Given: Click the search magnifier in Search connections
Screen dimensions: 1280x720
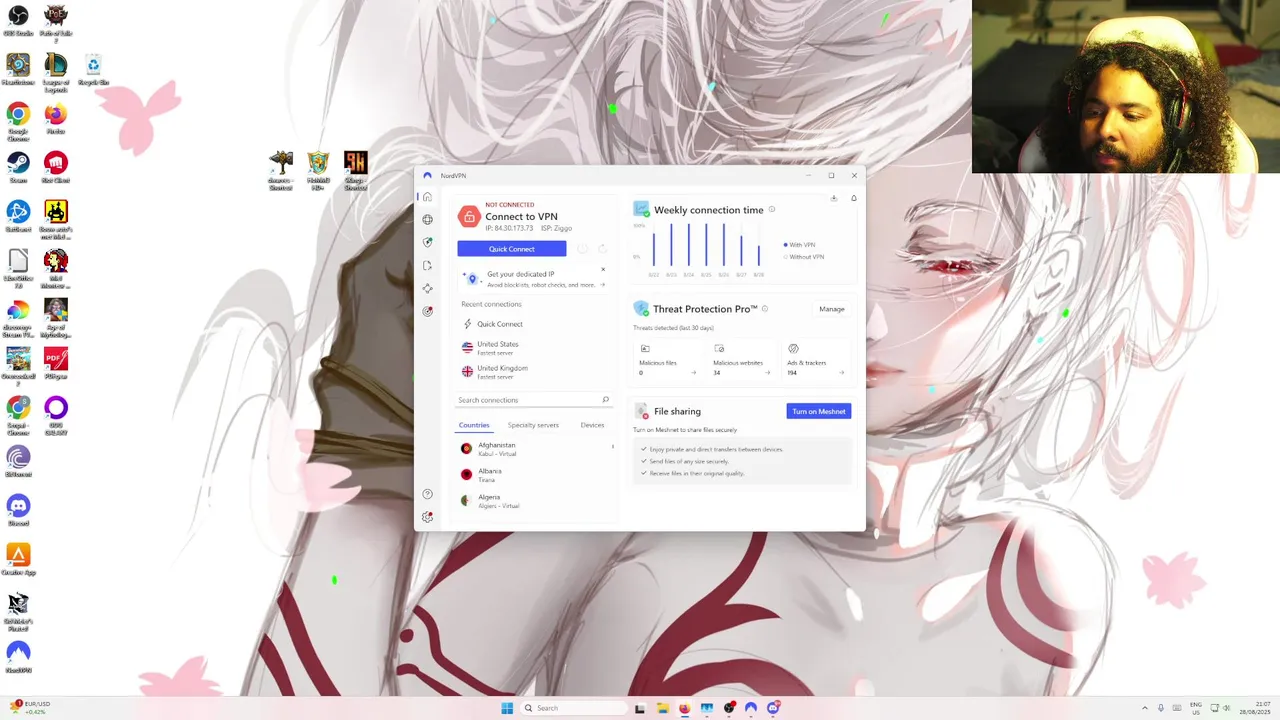Looking at the screenshot, I should click(605, 400).
